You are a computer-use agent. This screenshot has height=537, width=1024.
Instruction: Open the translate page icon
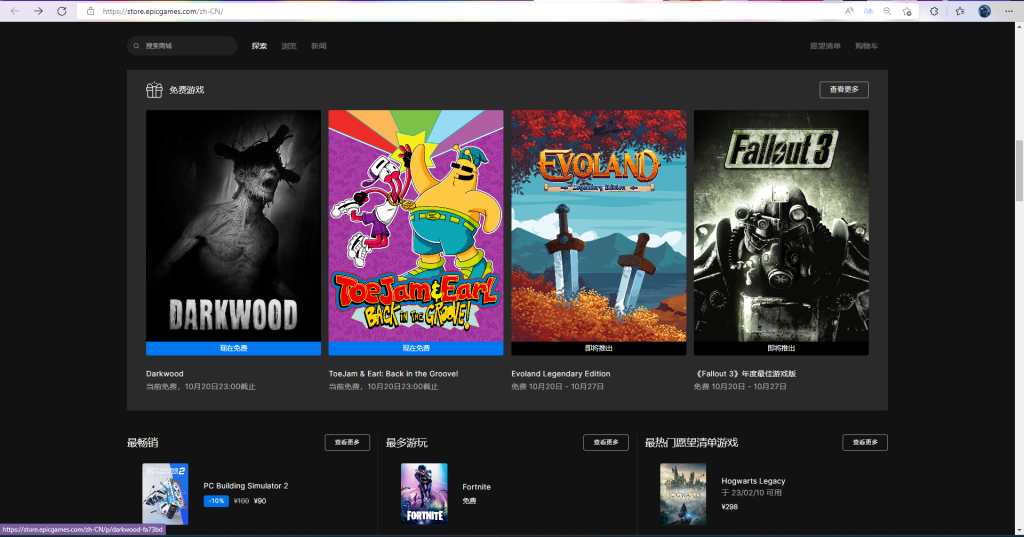point(868,11)
